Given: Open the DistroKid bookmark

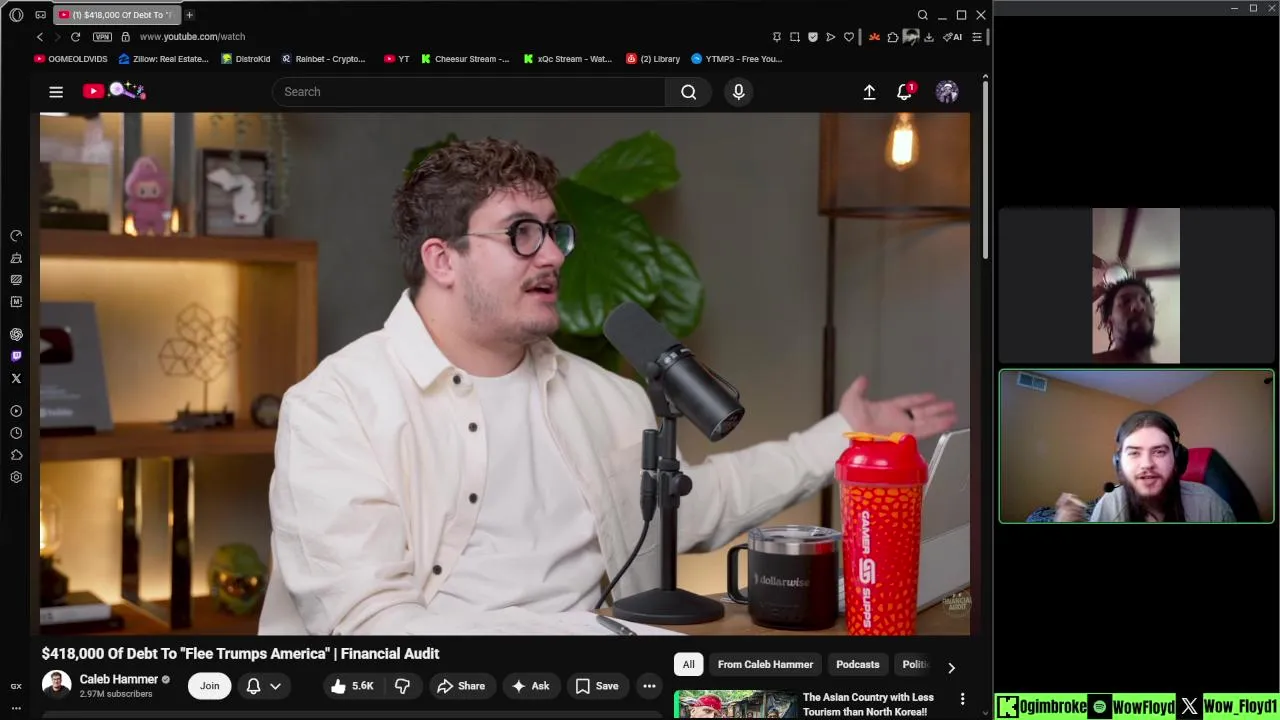Looking at the screenshot, I should point(246,59).
